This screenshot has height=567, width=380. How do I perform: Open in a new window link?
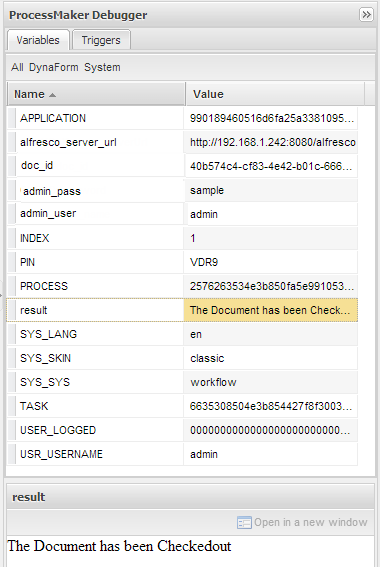[311, 522]
